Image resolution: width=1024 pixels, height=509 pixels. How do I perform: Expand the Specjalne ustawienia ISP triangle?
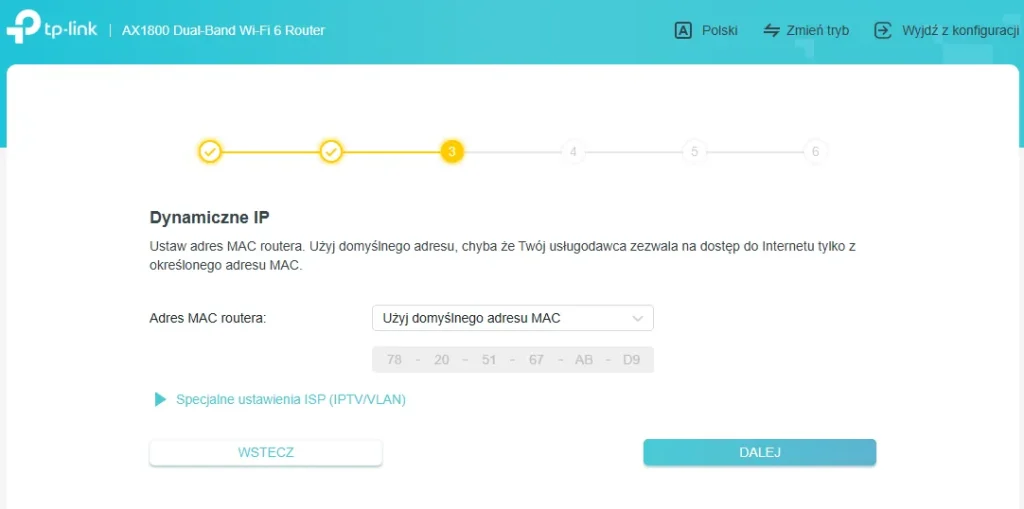pyautogui.click(x=160, y=399)
